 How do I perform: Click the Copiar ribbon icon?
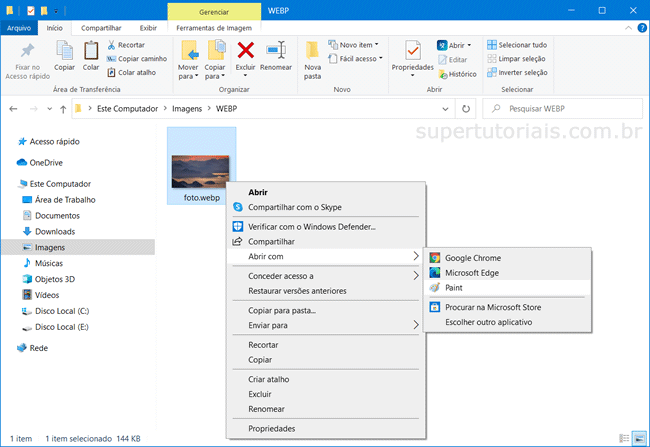[65, 50]
